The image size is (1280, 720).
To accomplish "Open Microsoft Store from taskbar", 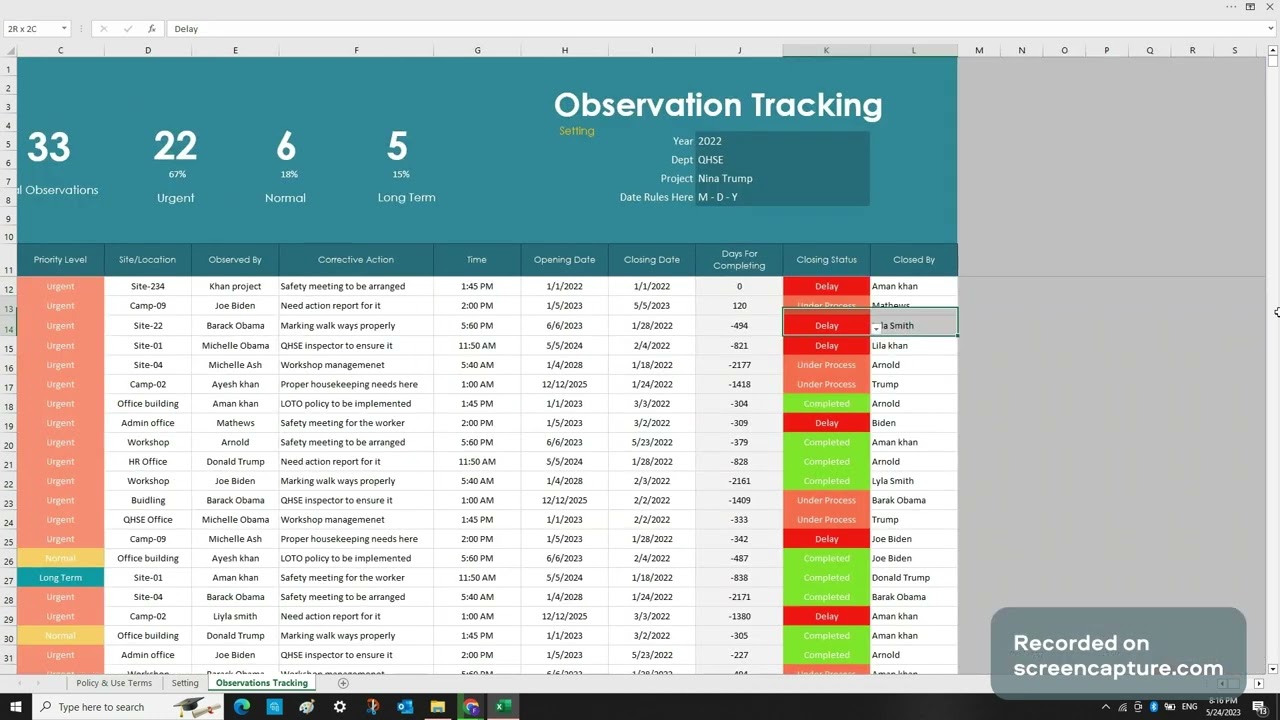I will [x=274, y=707].
